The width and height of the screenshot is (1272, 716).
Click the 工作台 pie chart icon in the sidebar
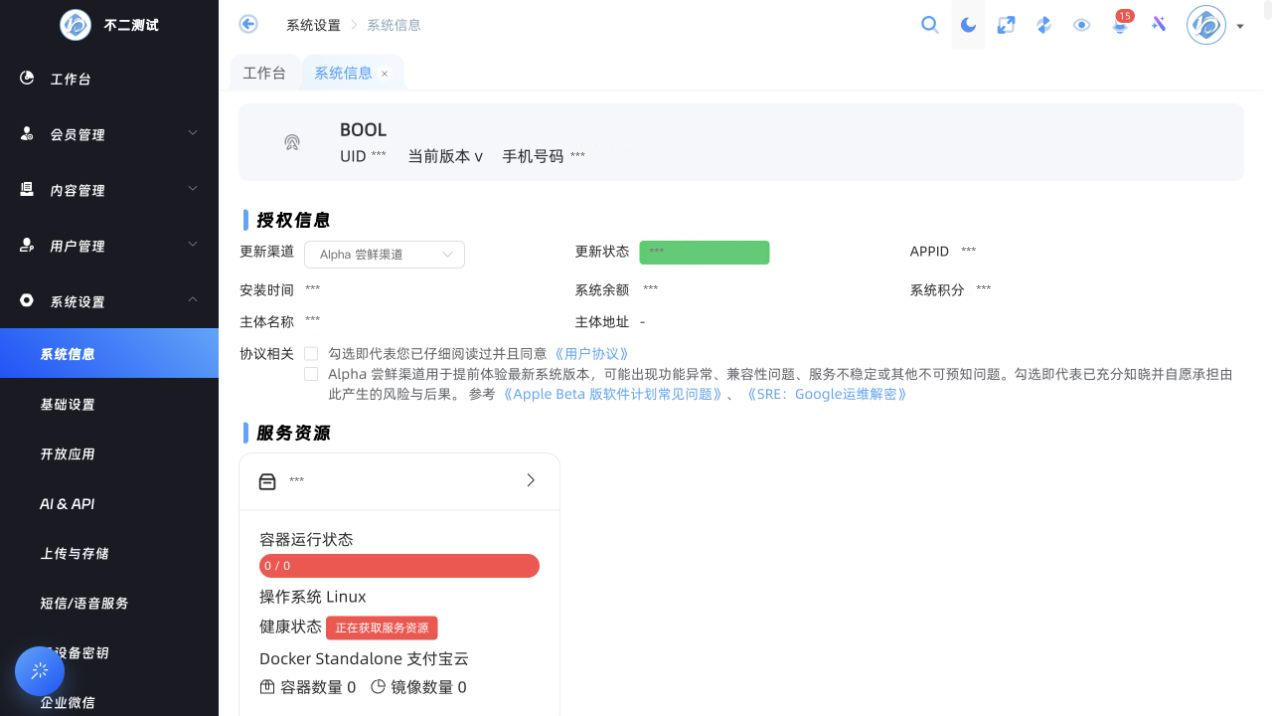tap(27, 78)
